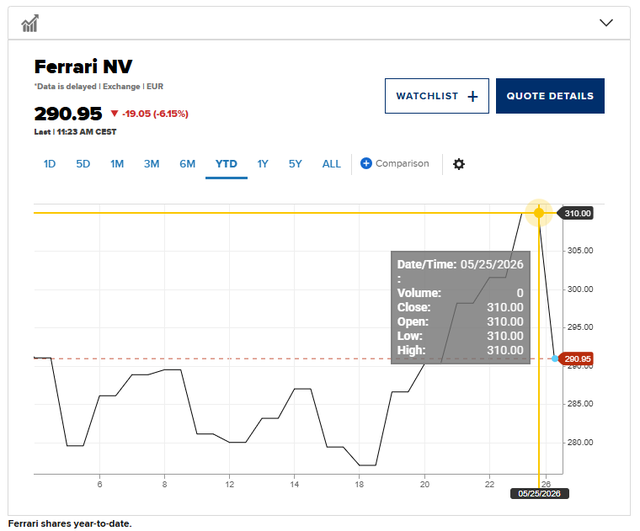
Task: Click the x-axis label 14
Action: [x=294, y=484]
